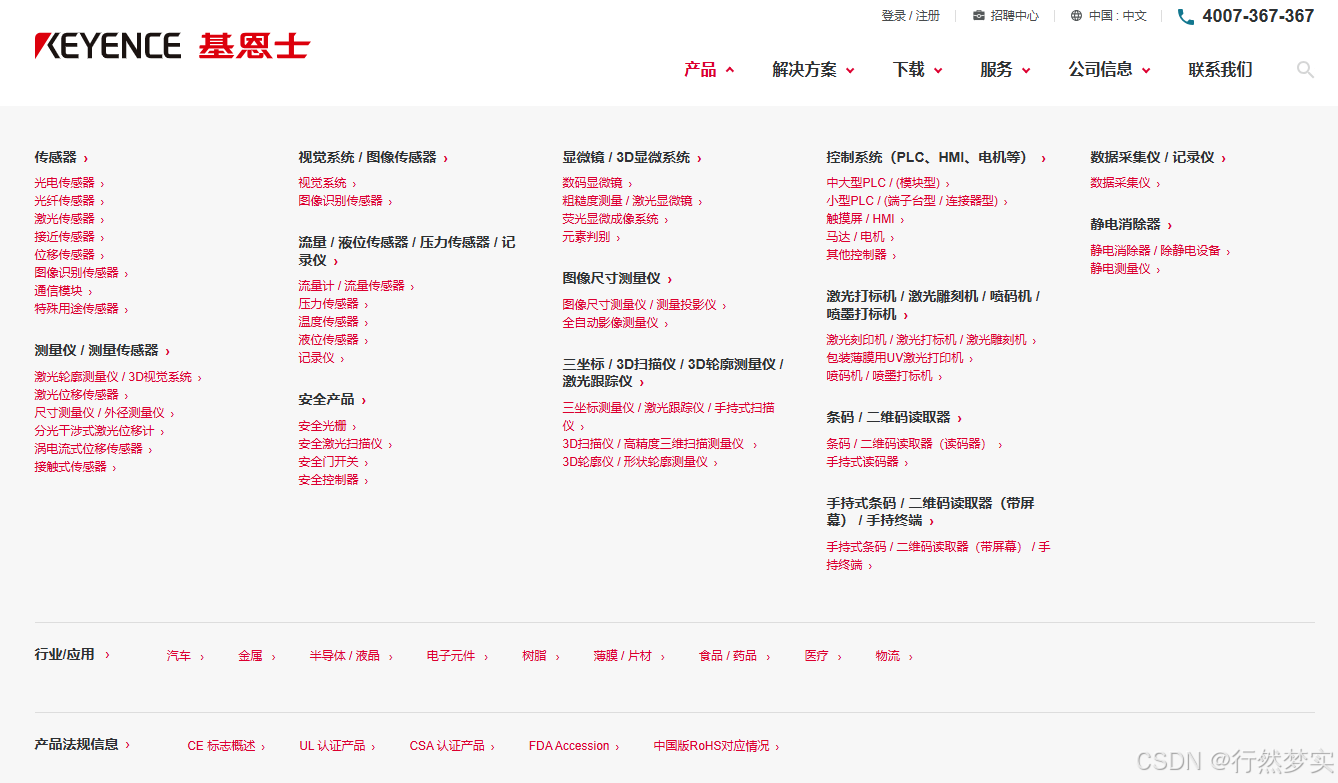The image size is (1338, 783).
Task: Open the 静电消除器 heading
Action: [x=1131, y=224]
